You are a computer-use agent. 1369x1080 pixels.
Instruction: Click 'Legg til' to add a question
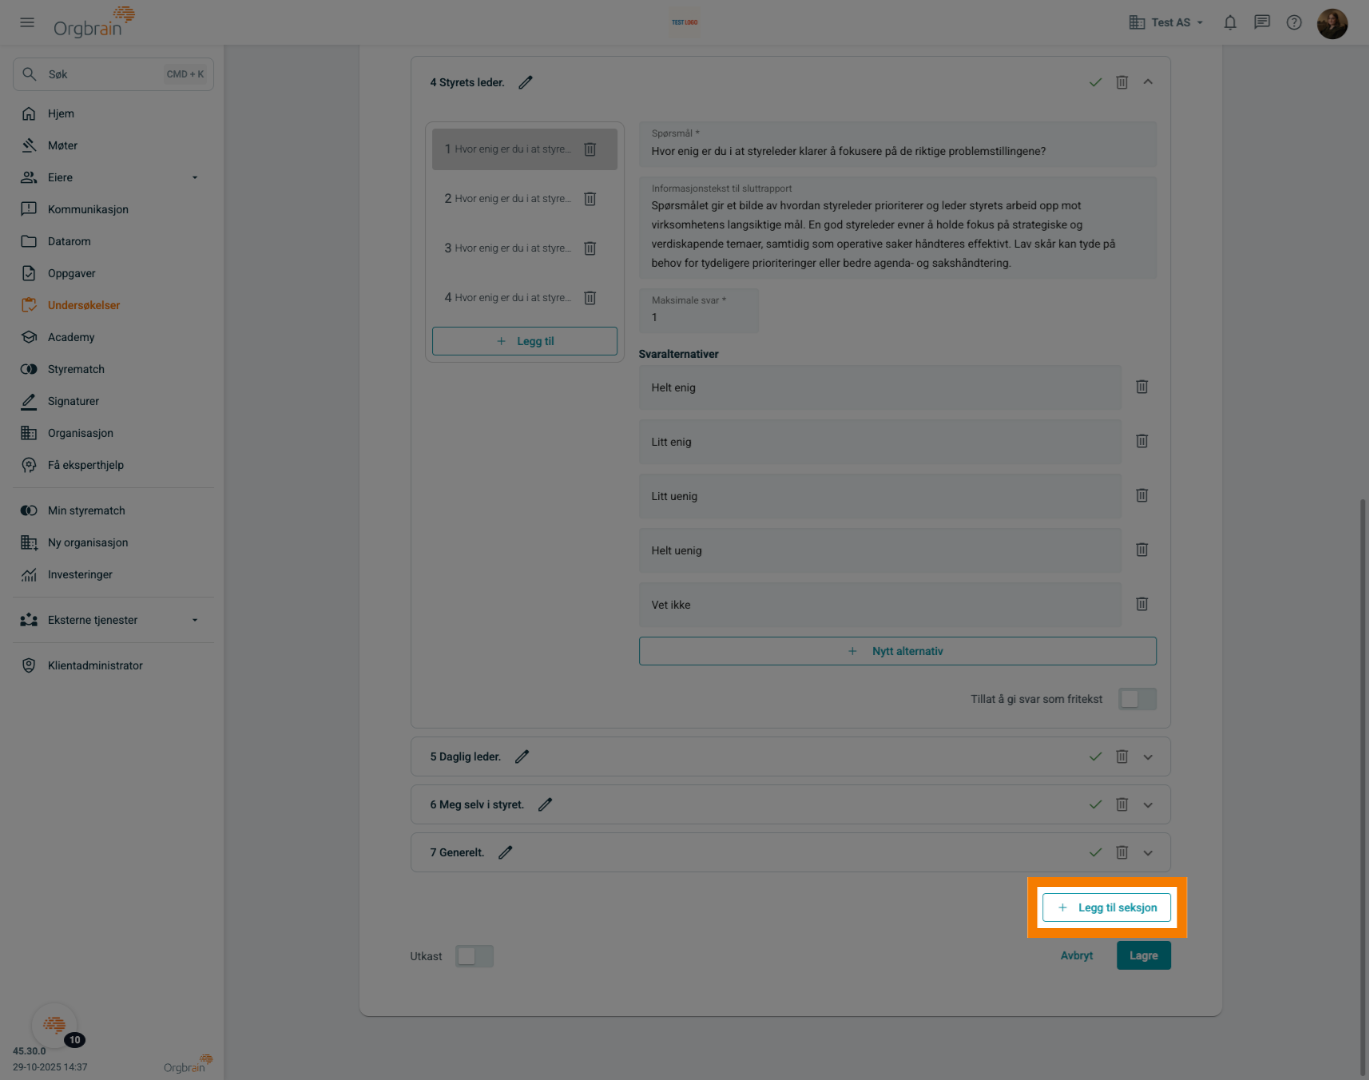[525, 341]
